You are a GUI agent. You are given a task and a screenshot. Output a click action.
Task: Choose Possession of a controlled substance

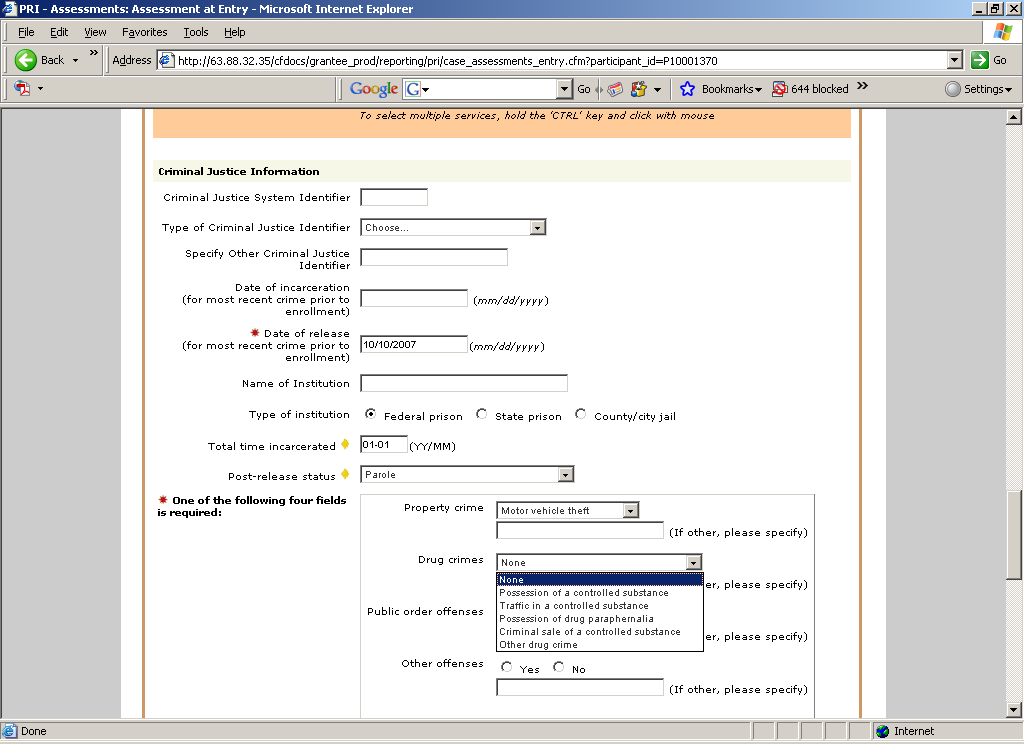tap(600, 592)
